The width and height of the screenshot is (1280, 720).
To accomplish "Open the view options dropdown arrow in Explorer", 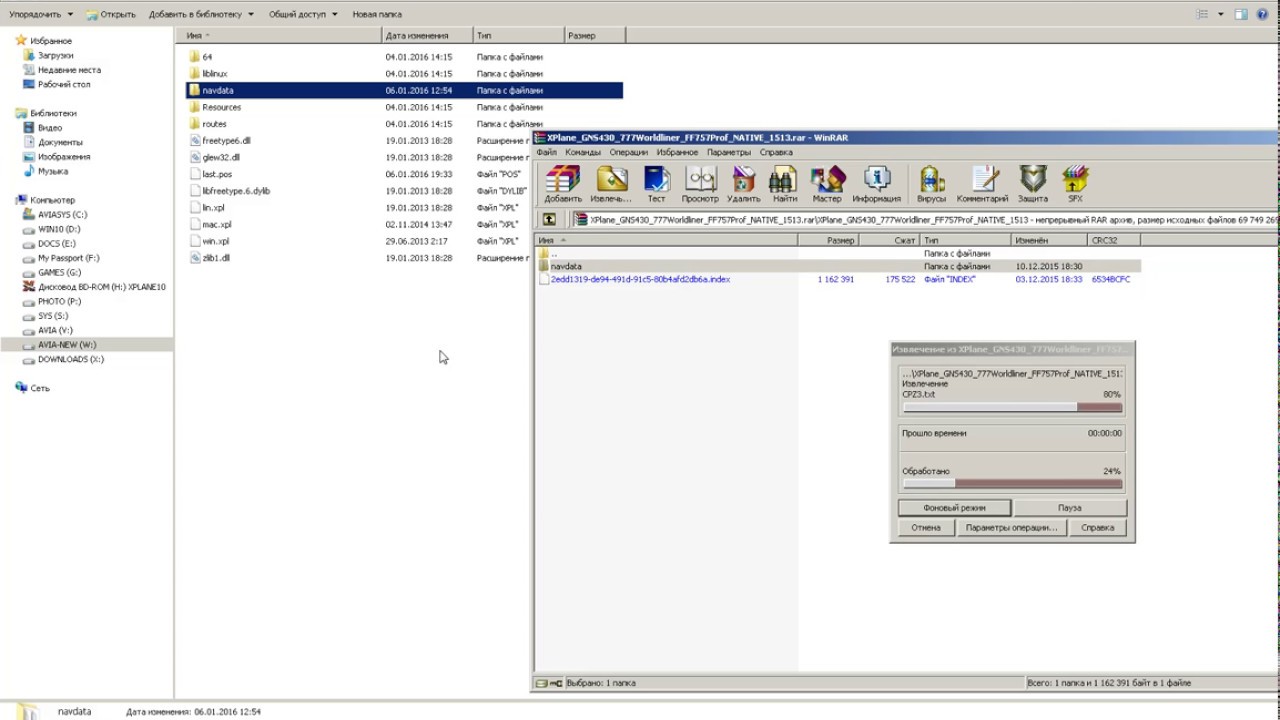I will (x=1220, y=14).
